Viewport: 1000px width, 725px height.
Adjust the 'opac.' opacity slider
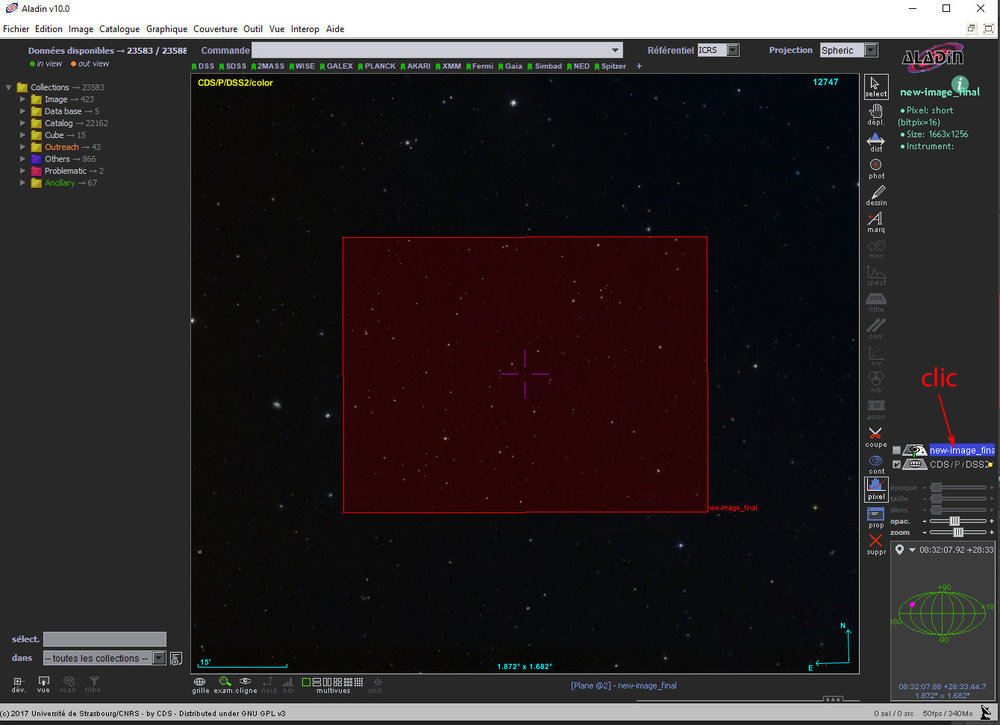pyautogui.click(x=955, y=521)
